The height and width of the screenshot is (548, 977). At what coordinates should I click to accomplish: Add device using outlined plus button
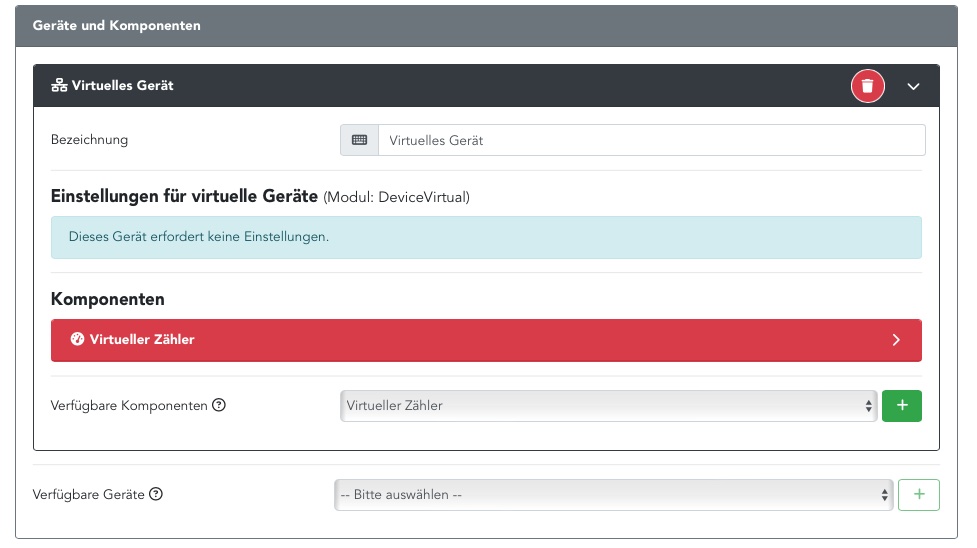point(918,494)
